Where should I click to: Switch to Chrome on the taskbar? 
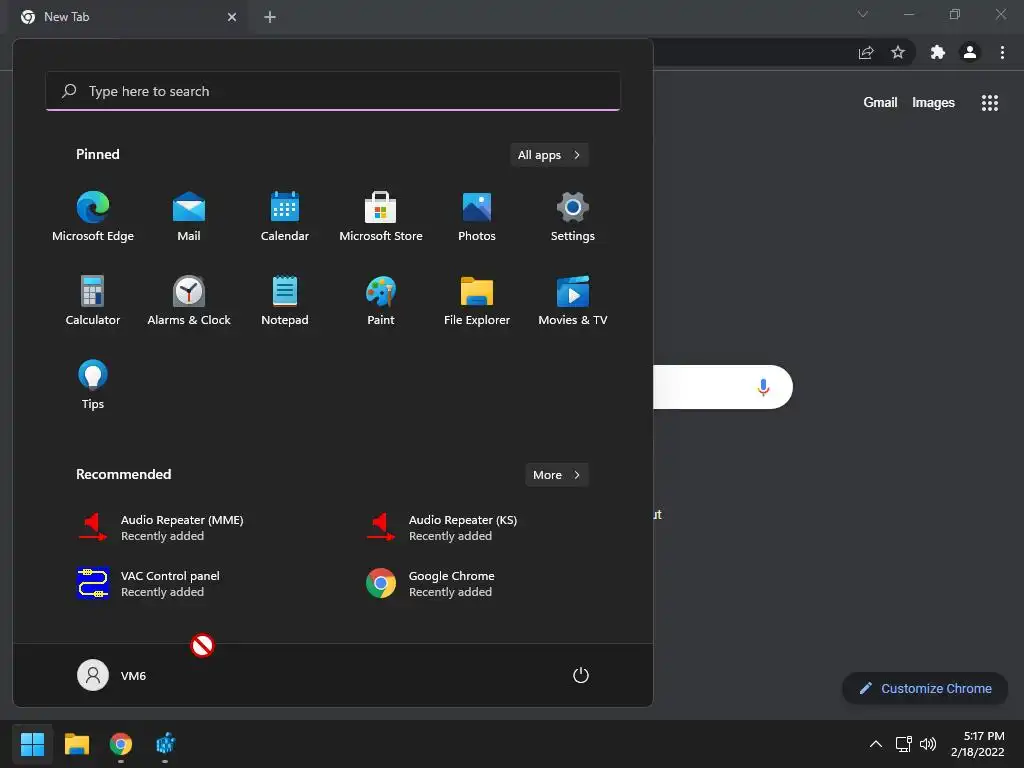coord(121,744)
